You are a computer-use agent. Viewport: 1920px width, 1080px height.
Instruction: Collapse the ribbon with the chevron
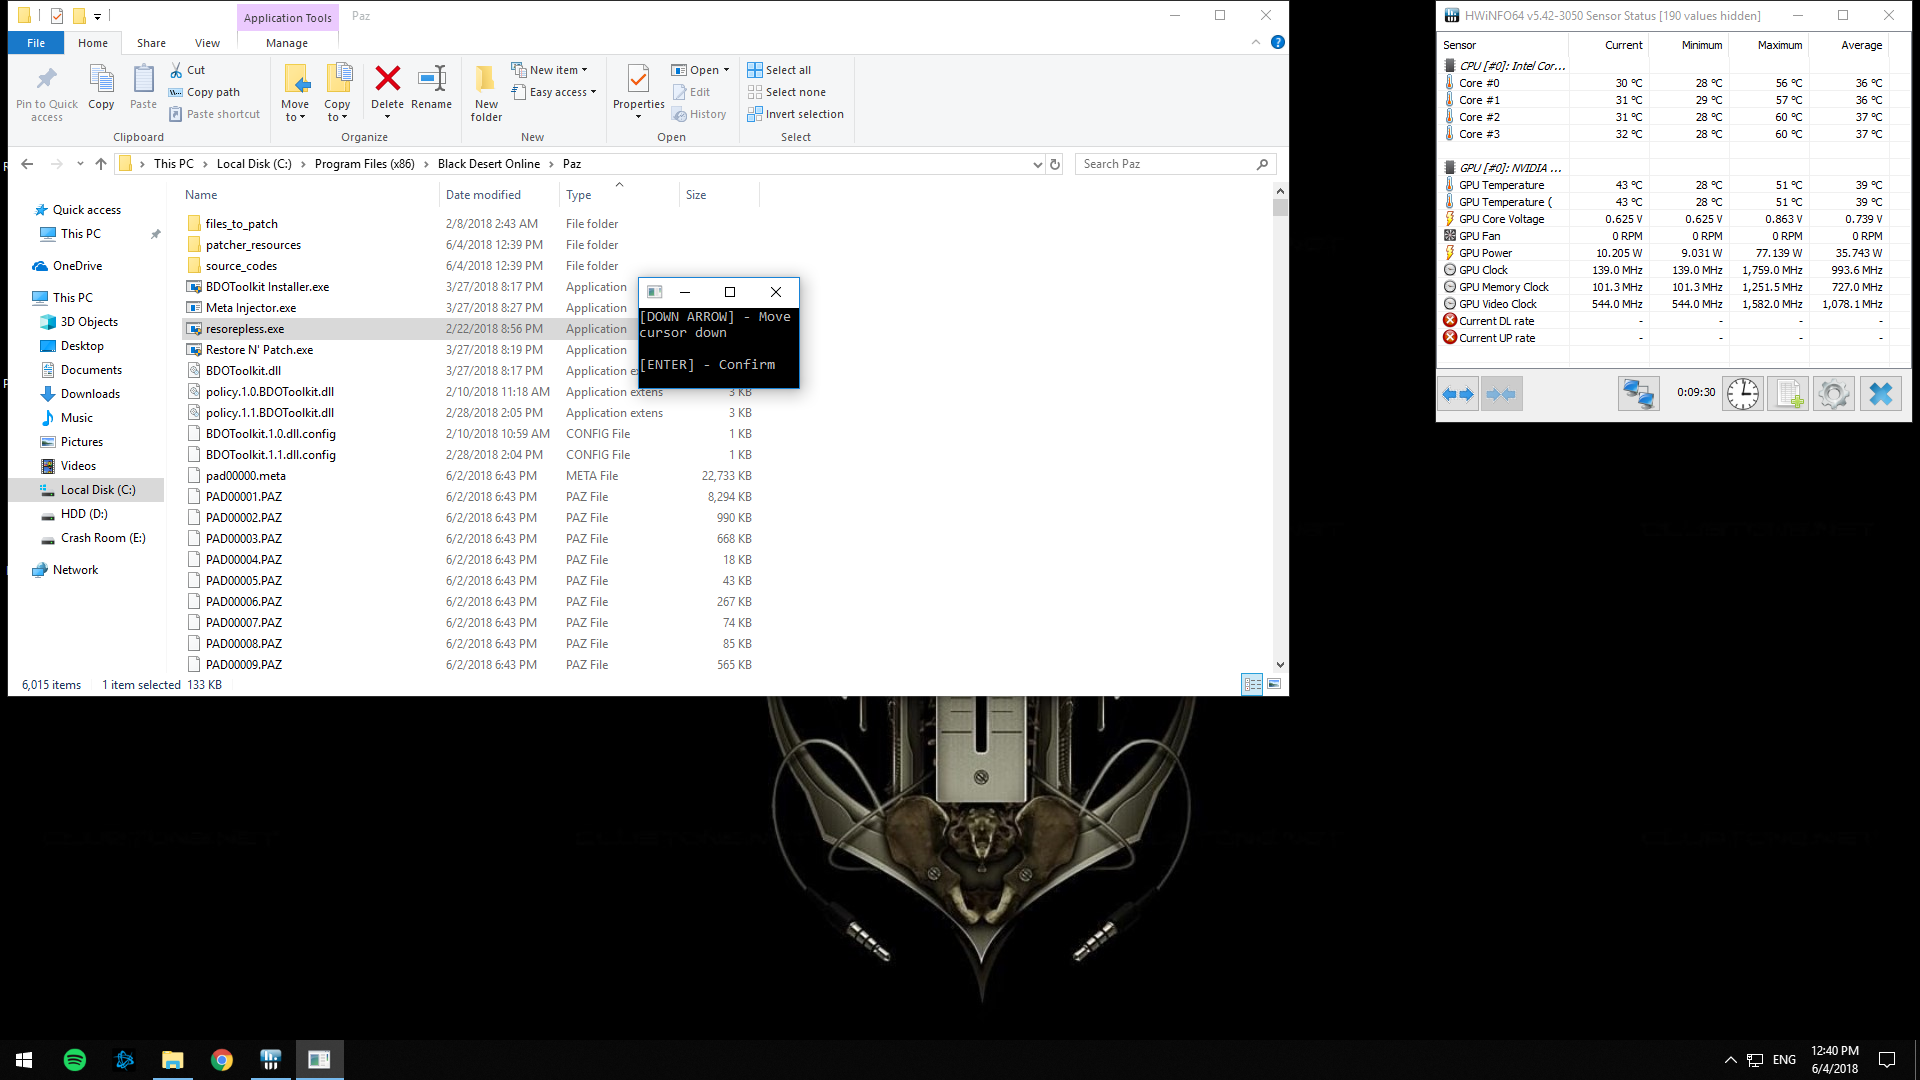click(1256, 42)
